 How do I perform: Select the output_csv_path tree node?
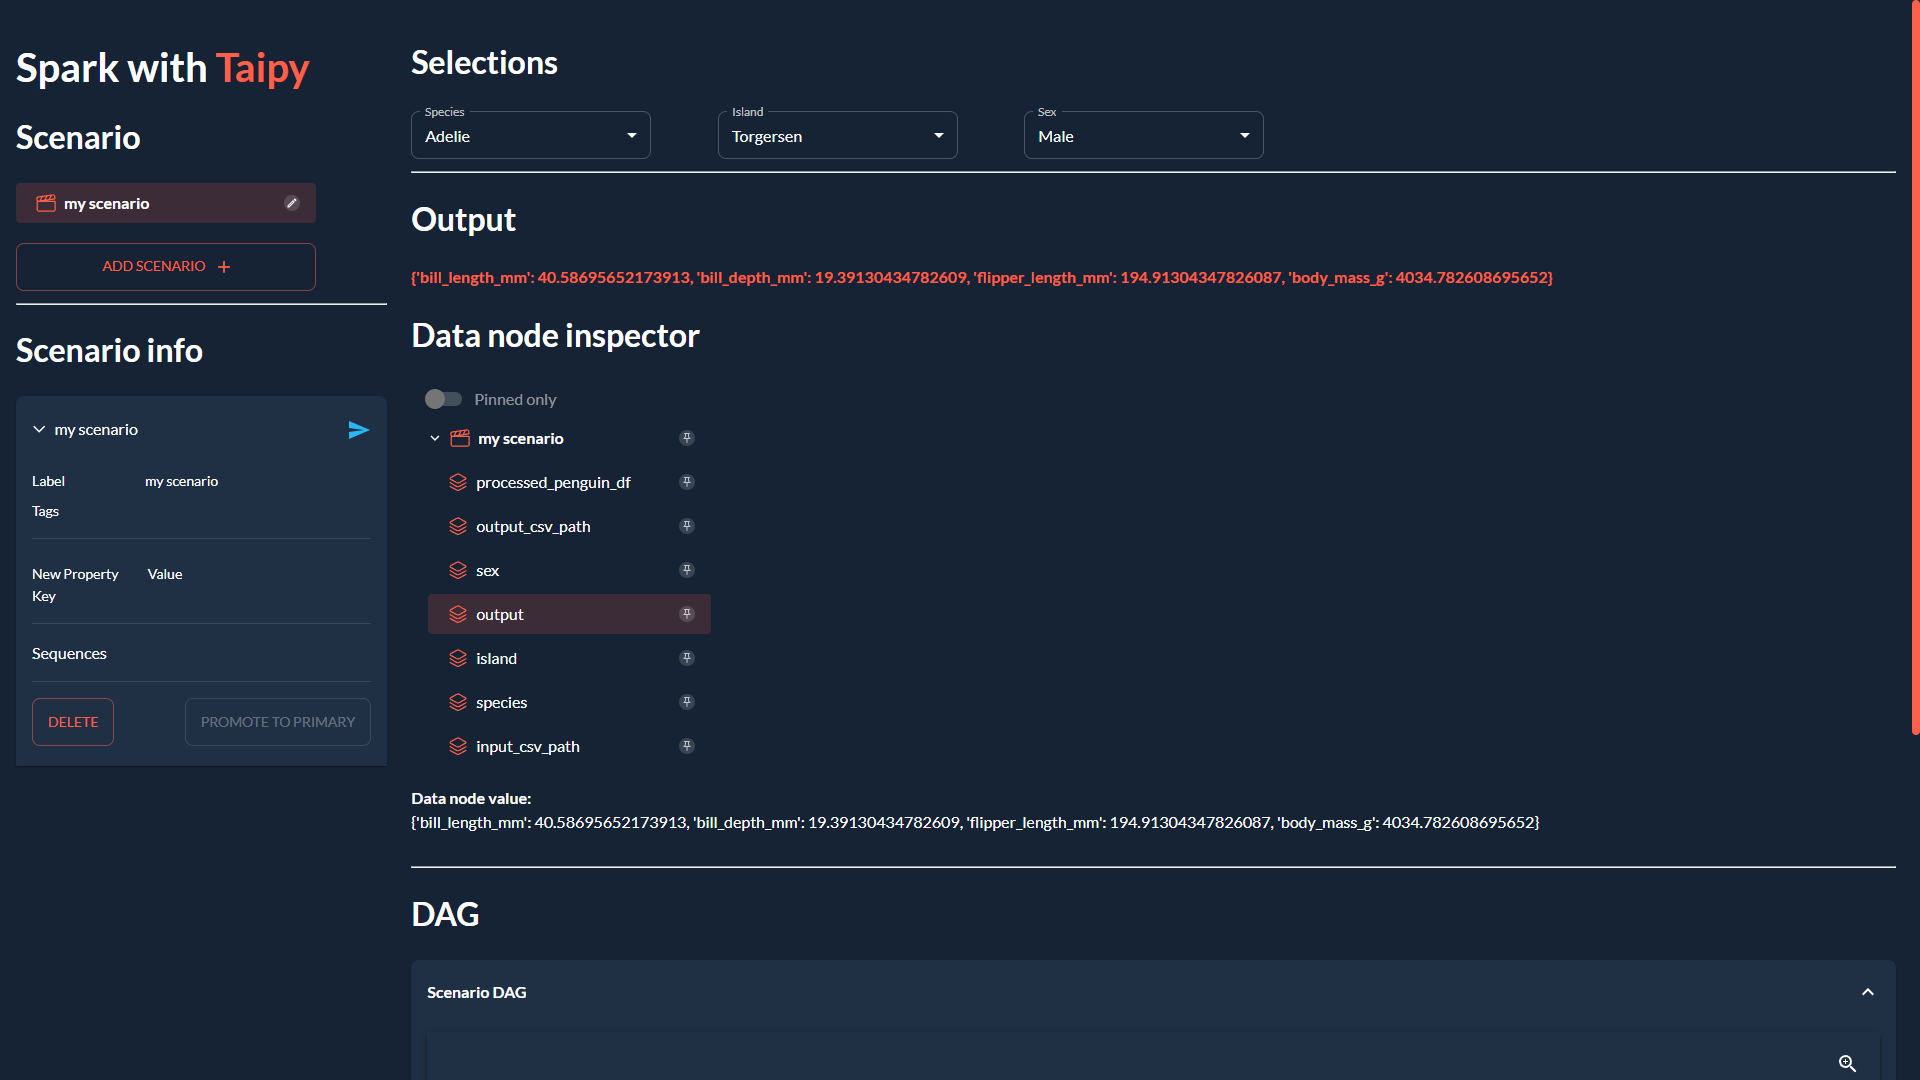pyautogui.click(x=569, y=526)
